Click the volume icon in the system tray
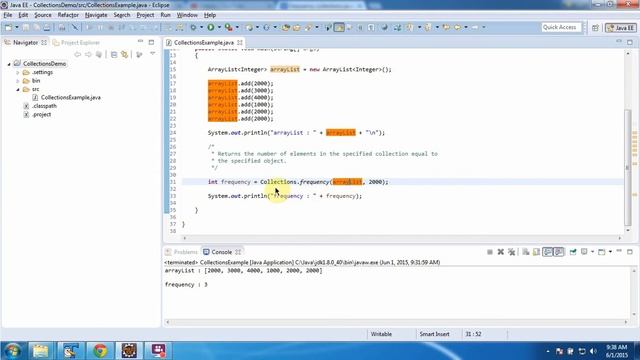 tap(593, 351)
